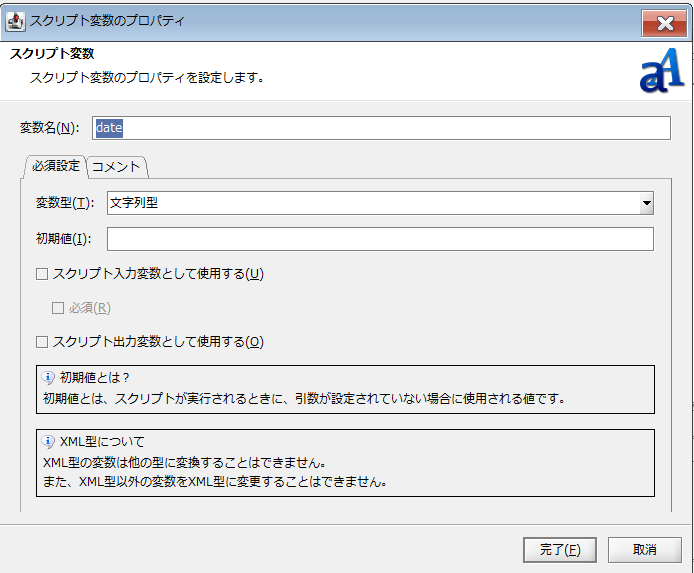Viewport: 694px width, 573px height.
Task: Click the スクリプト変数 header title
Action: [x=52, y=54]
